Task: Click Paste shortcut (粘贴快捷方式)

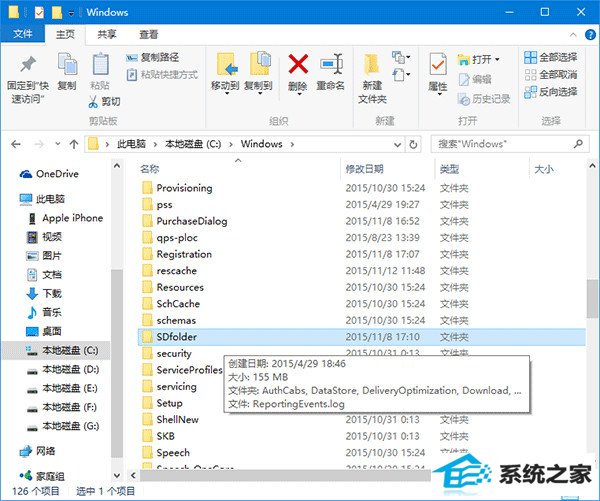Action: tap(162, 74)
